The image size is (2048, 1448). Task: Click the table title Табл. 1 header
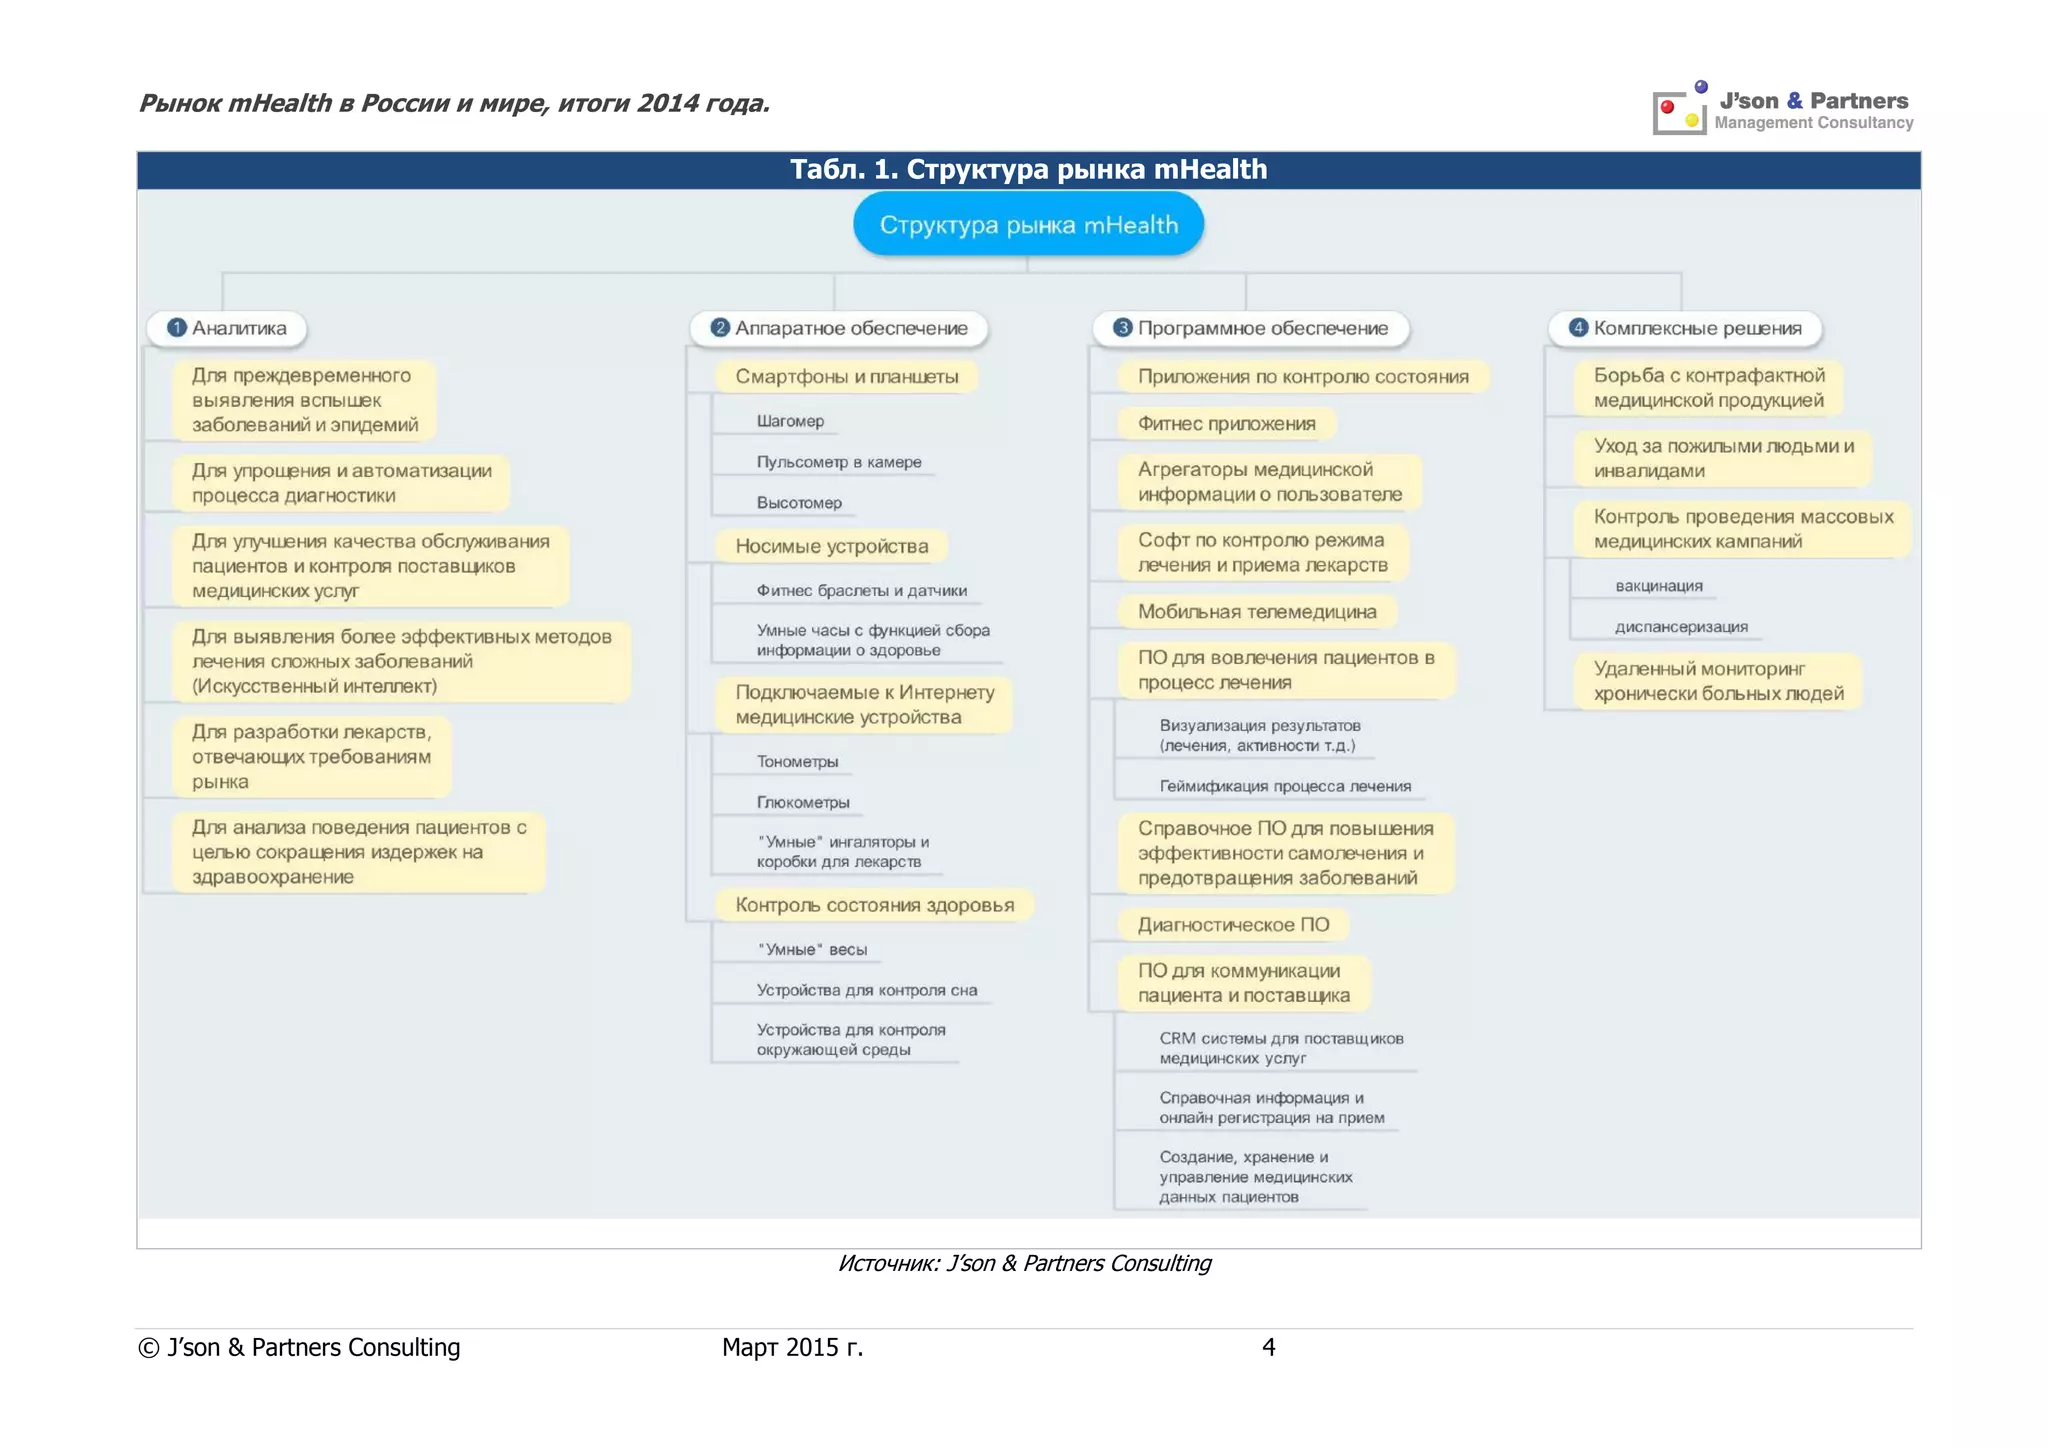[1028, 170]
